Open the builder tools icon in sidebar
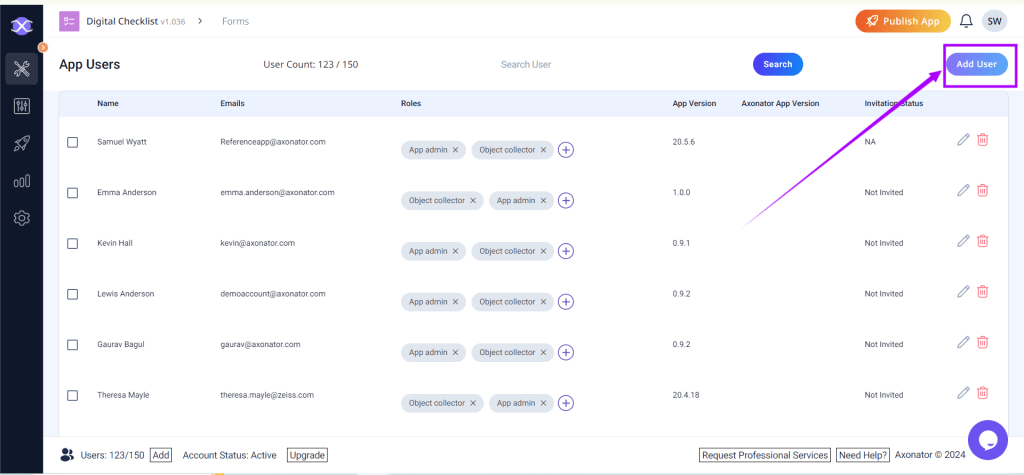This screenshot has width=1024, height=475. pyautogui.click(x=21, y=69)
